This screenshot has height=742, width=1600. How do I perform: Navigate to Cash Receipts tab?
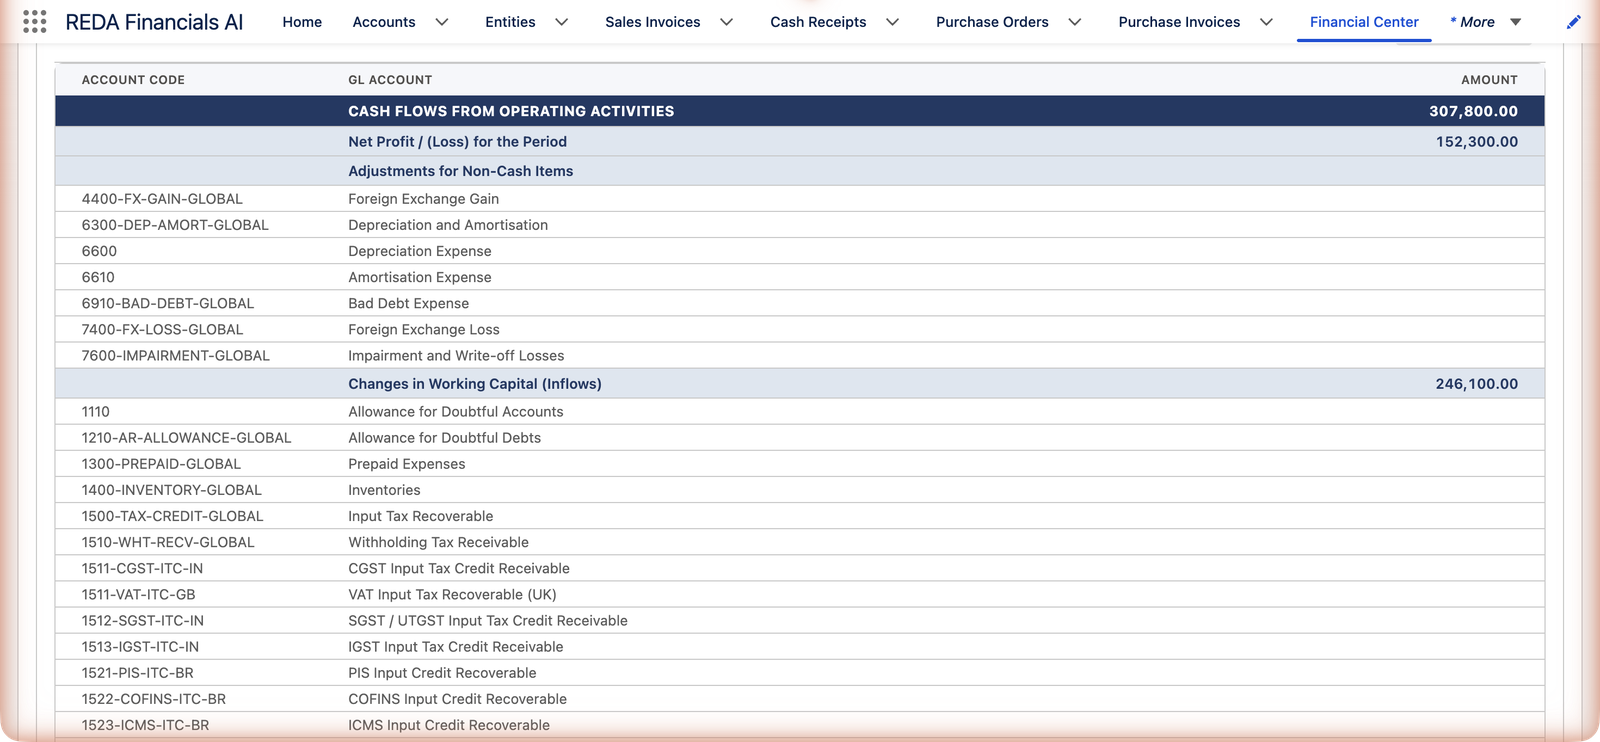[818, 22]
